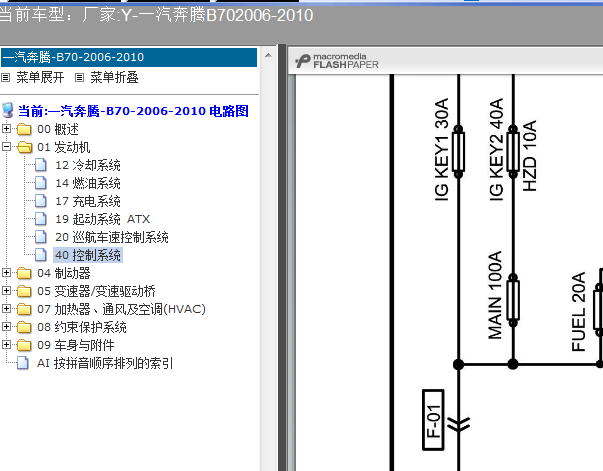Click the page icon of 40 控制系统
This screenshot has width=603, height=471.
coord(41,255)
